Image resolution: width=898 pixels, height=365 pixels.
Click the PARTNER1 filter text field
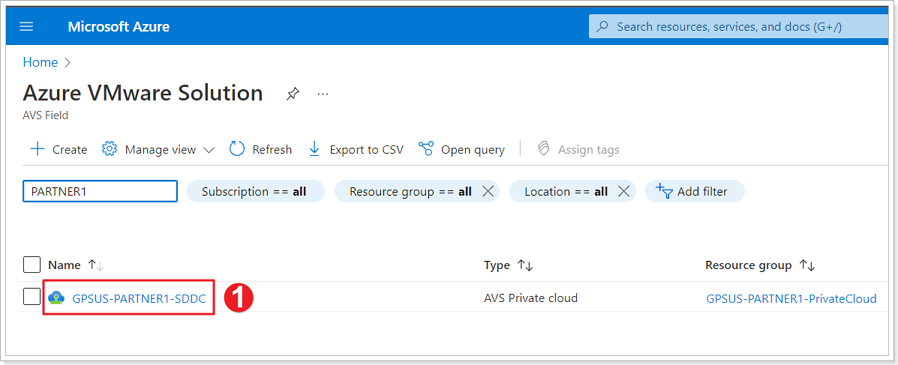point(100,191)
